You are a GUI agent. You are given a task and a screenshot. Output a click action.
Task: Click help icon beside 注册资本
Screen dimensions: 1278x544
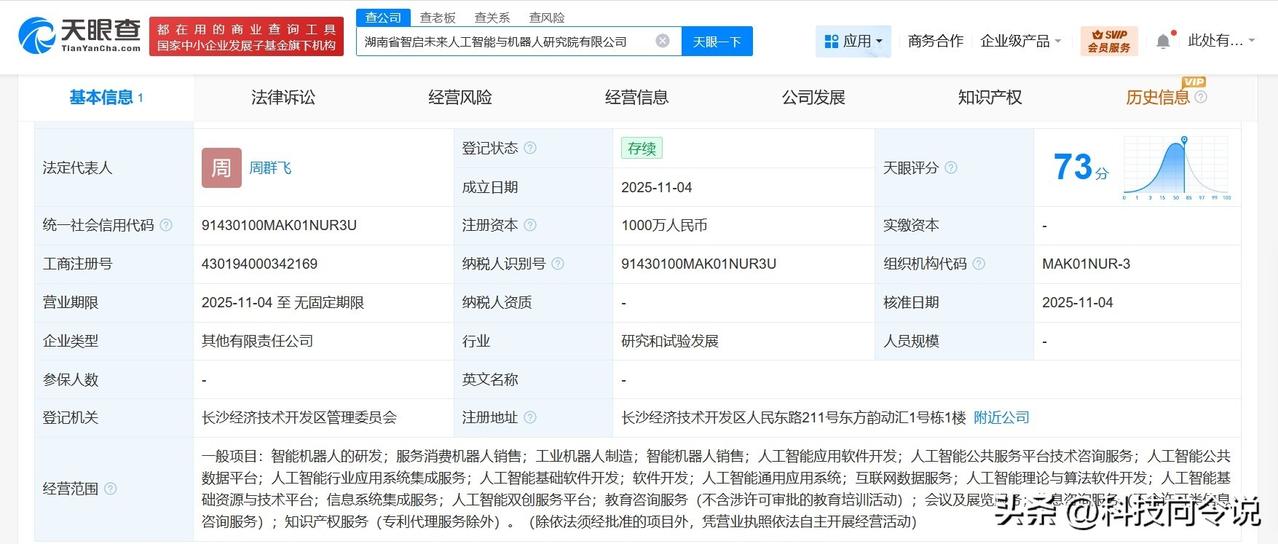530,225
